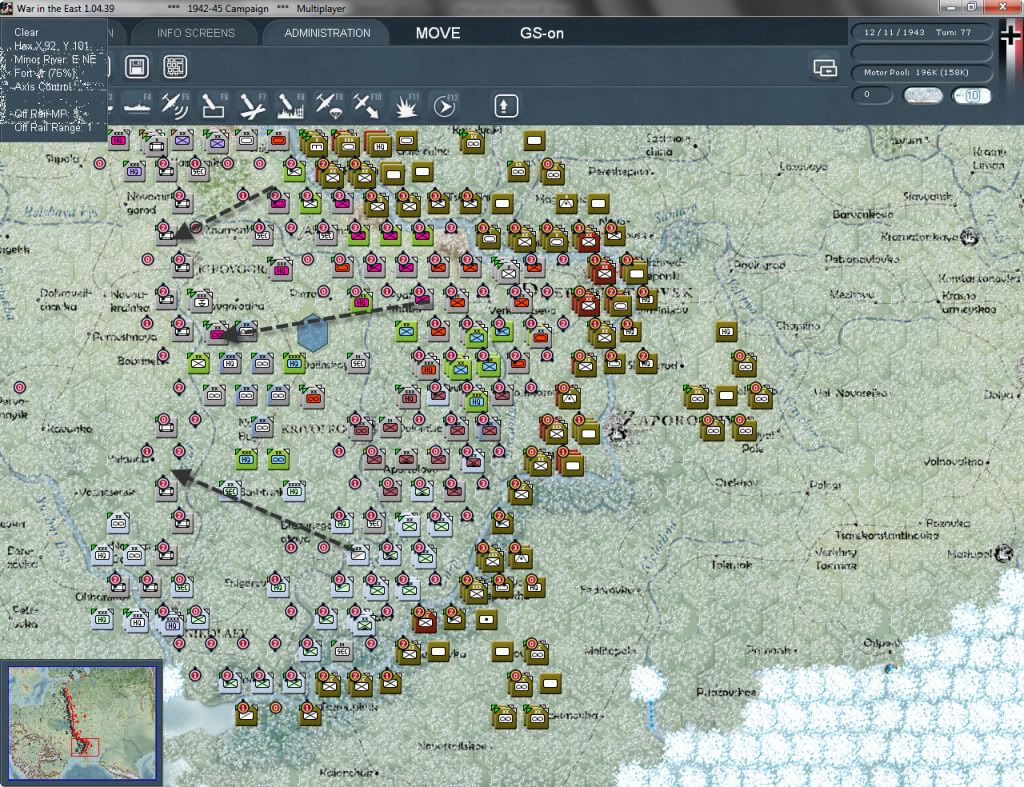Click the floppy disk save game icon
This screenshot has width=1024, height=787.
pos(137,67)
